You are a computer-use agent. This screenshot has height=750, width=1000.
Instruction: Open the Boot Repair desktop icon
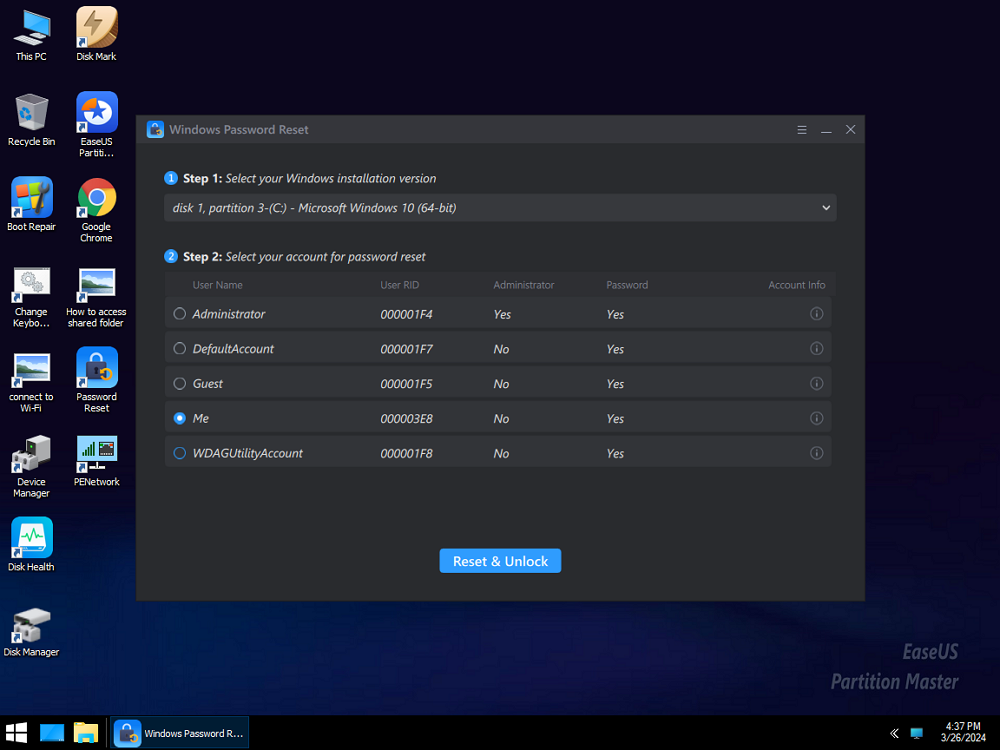[x=31, y=199]
